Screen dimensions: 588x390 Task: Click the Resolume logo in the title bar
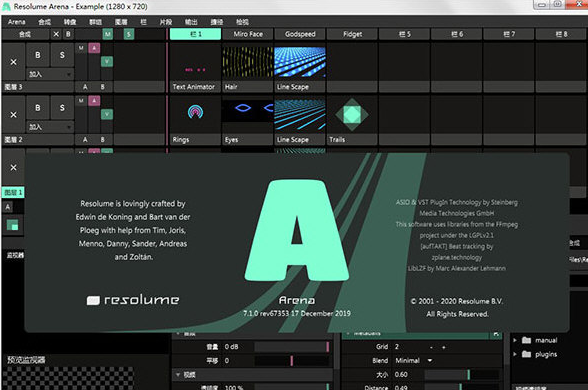pyautogui.click(x=6, y=6)
